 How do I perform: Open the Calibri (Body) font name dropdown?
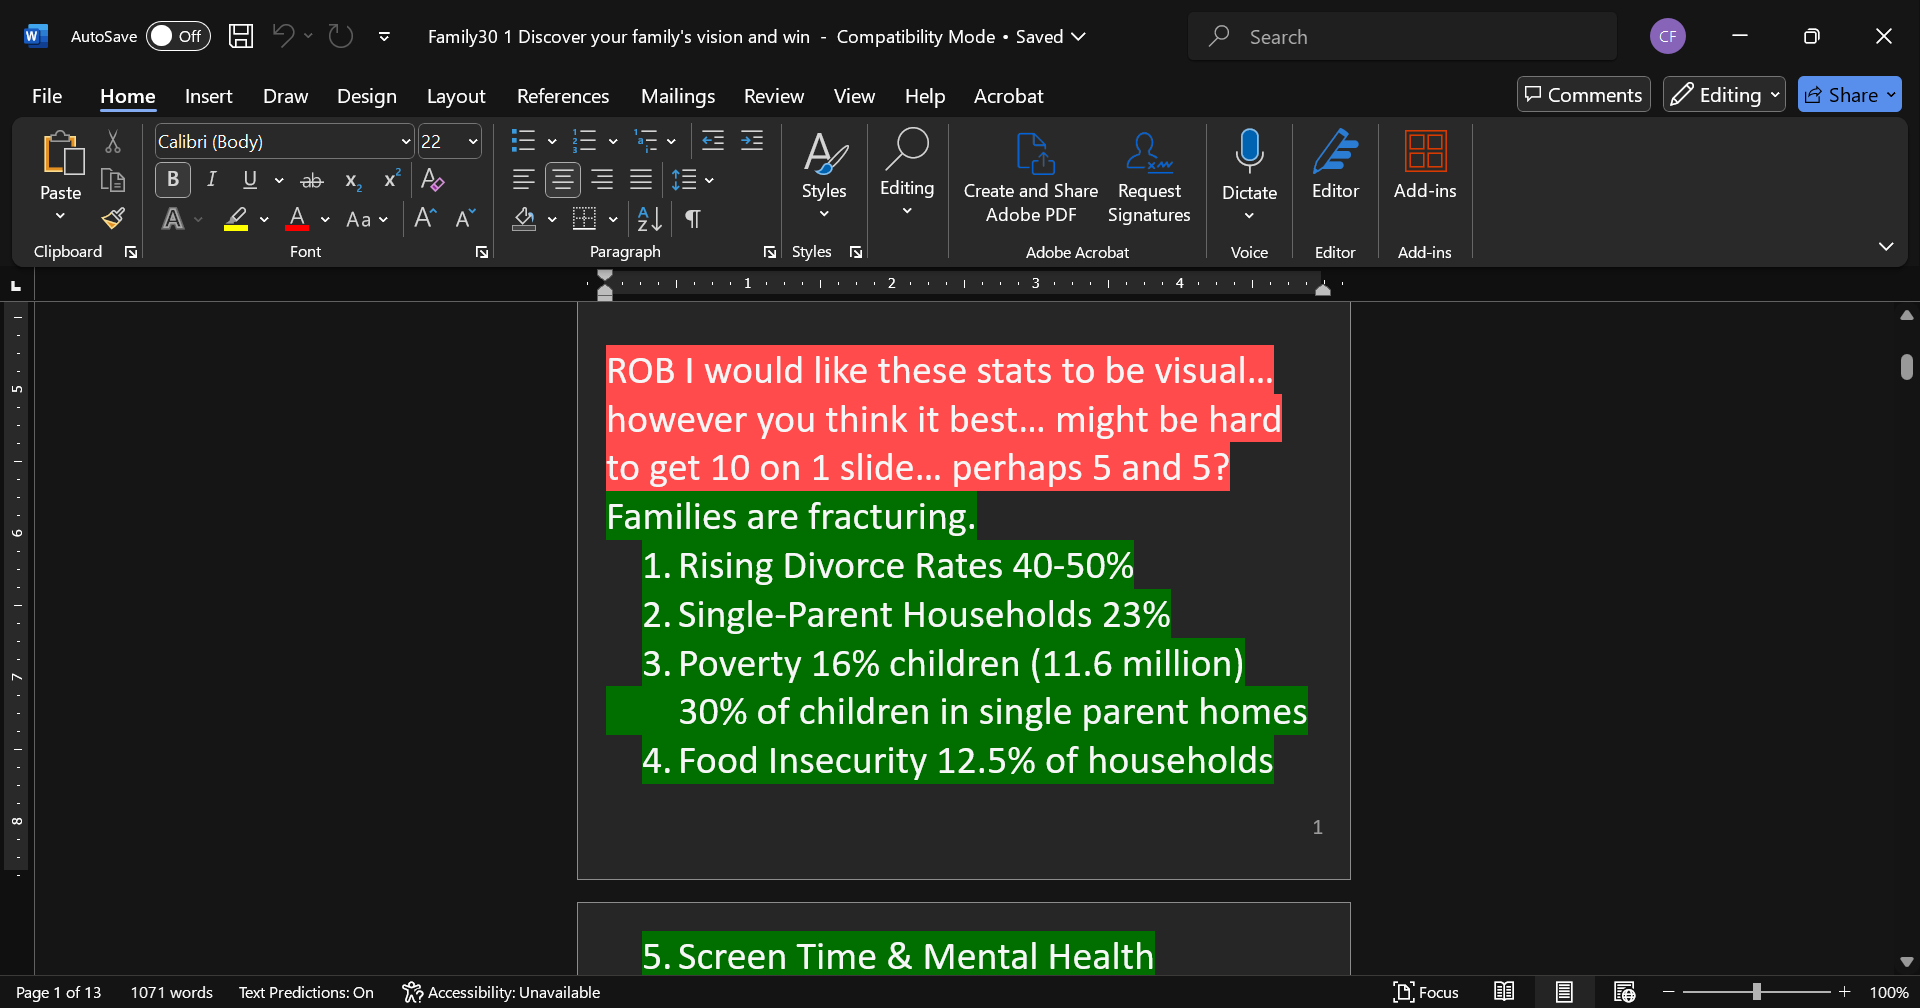coord(405,142)
